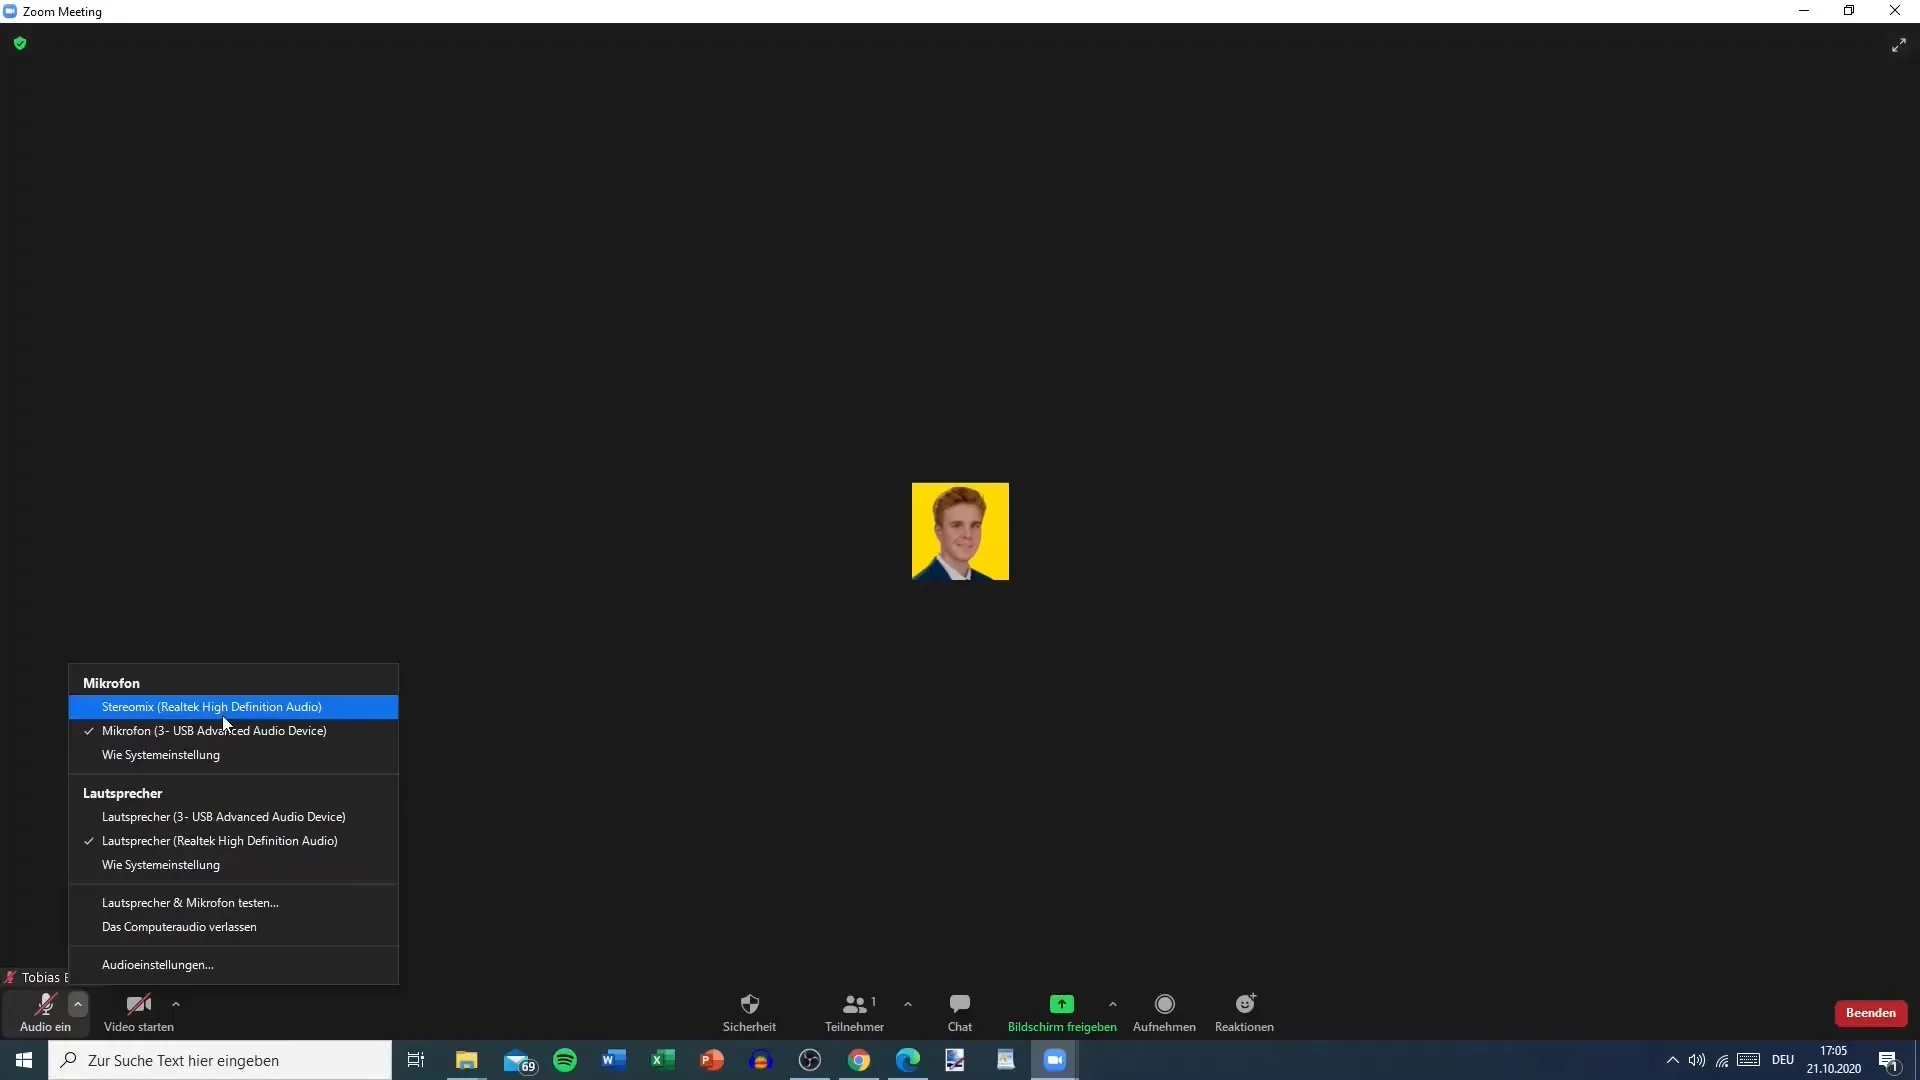1920x1080 pixels.
Task: Select Wie Systemeinstellung microphone option
Action: pos(160,754)
